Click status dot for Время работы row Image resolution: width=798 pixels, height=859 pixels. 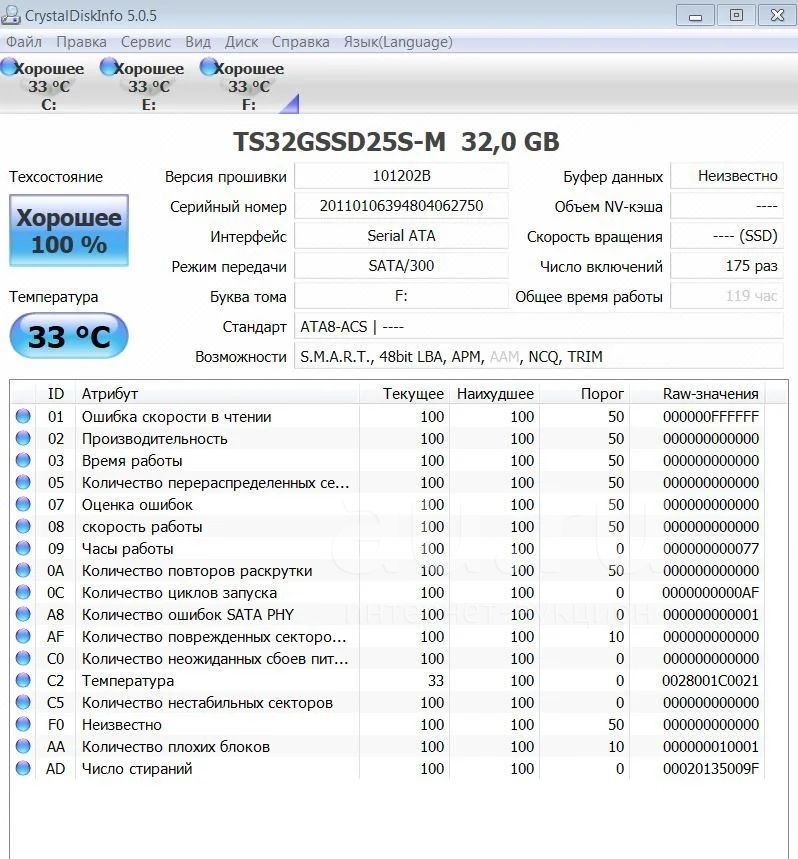point(23,460)
